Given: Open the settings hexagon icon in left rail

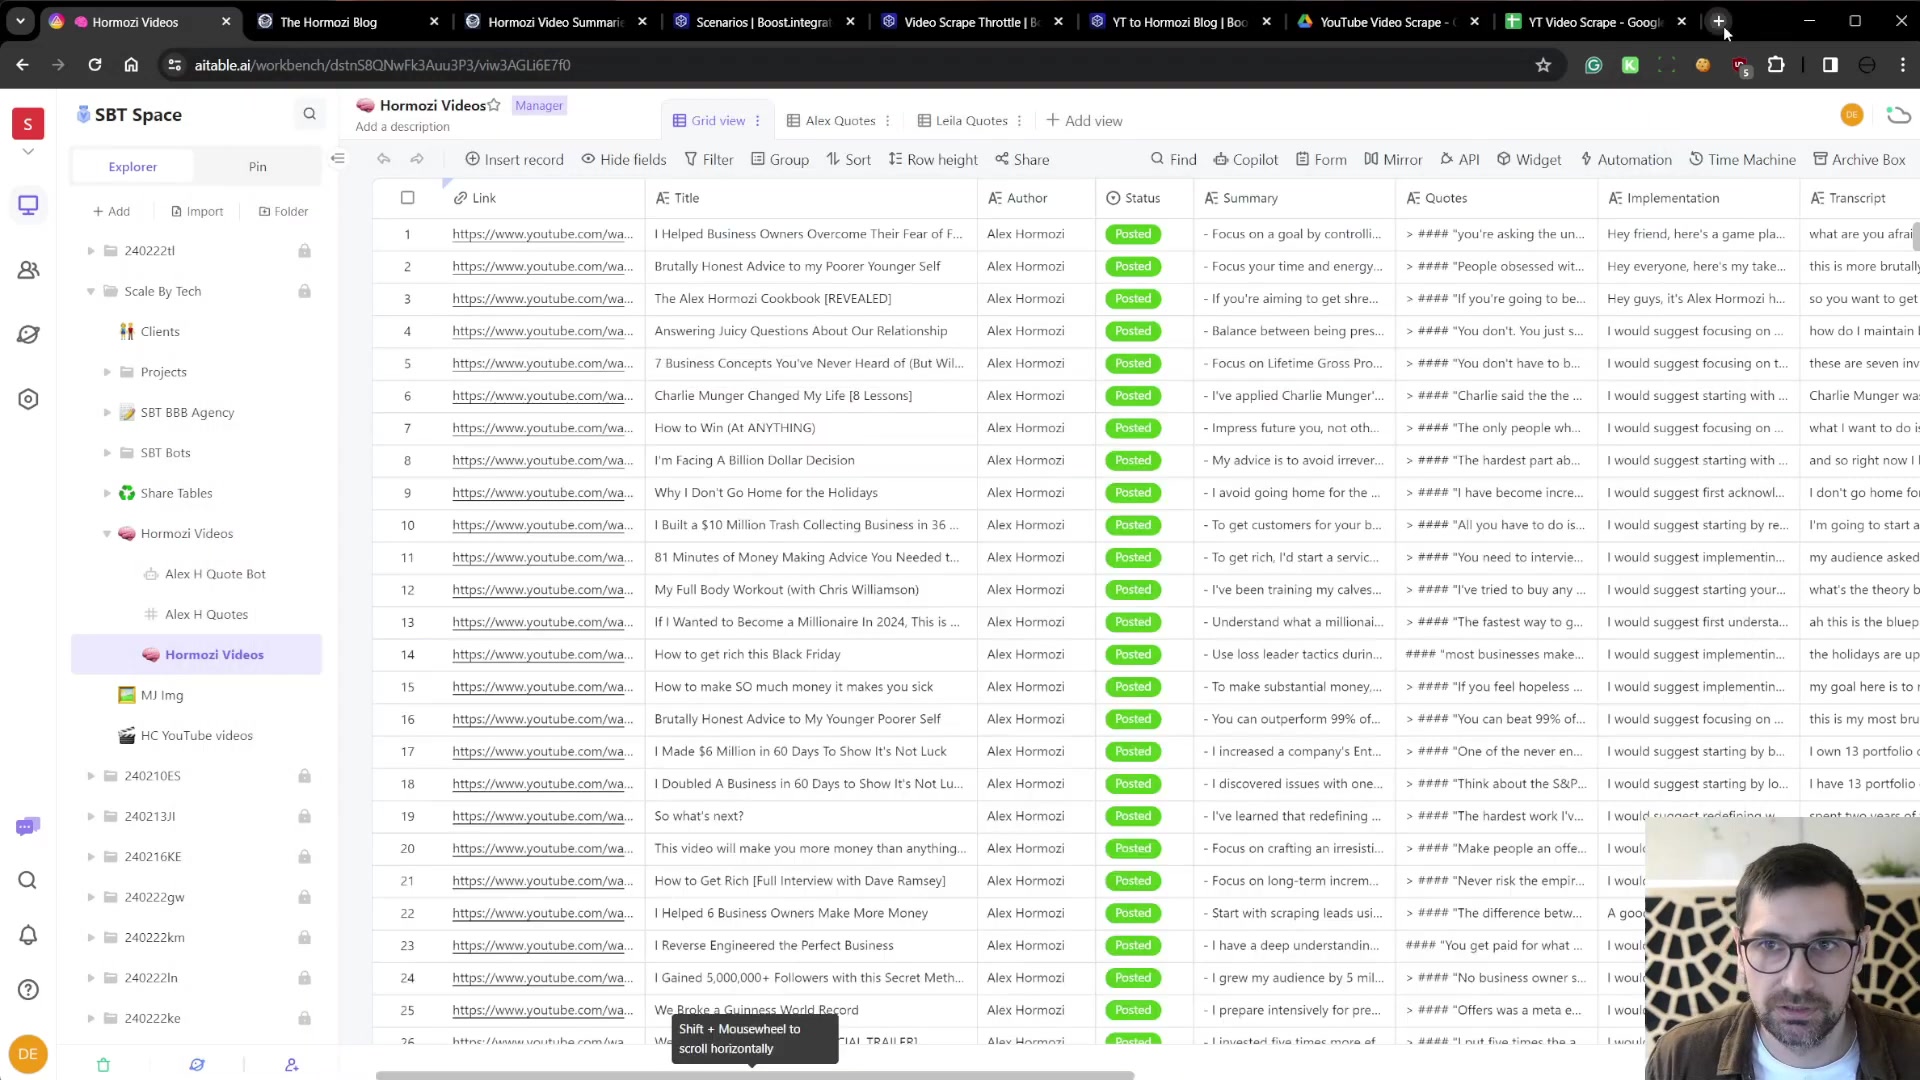Looking at the screenshot, I should click(28, 399).
